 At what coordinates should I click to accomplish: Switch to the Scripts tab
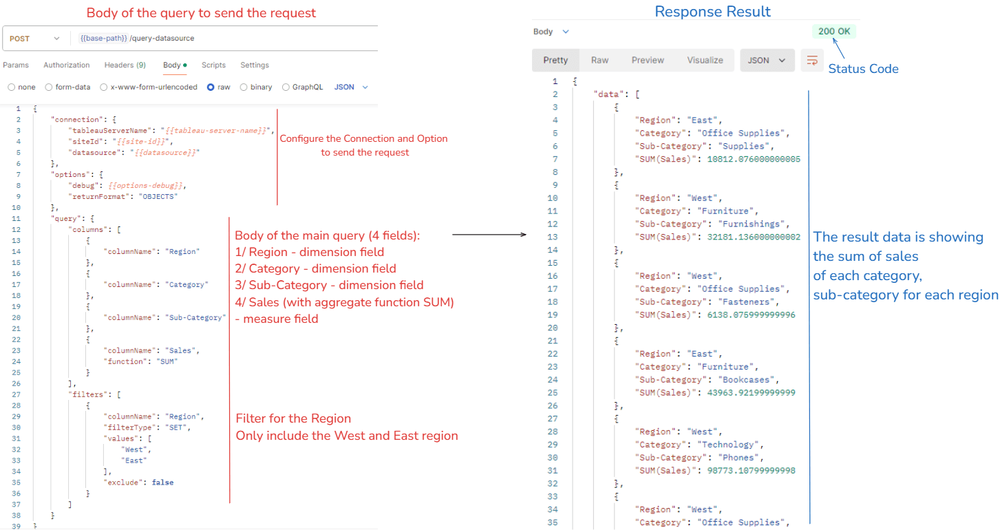214,65
